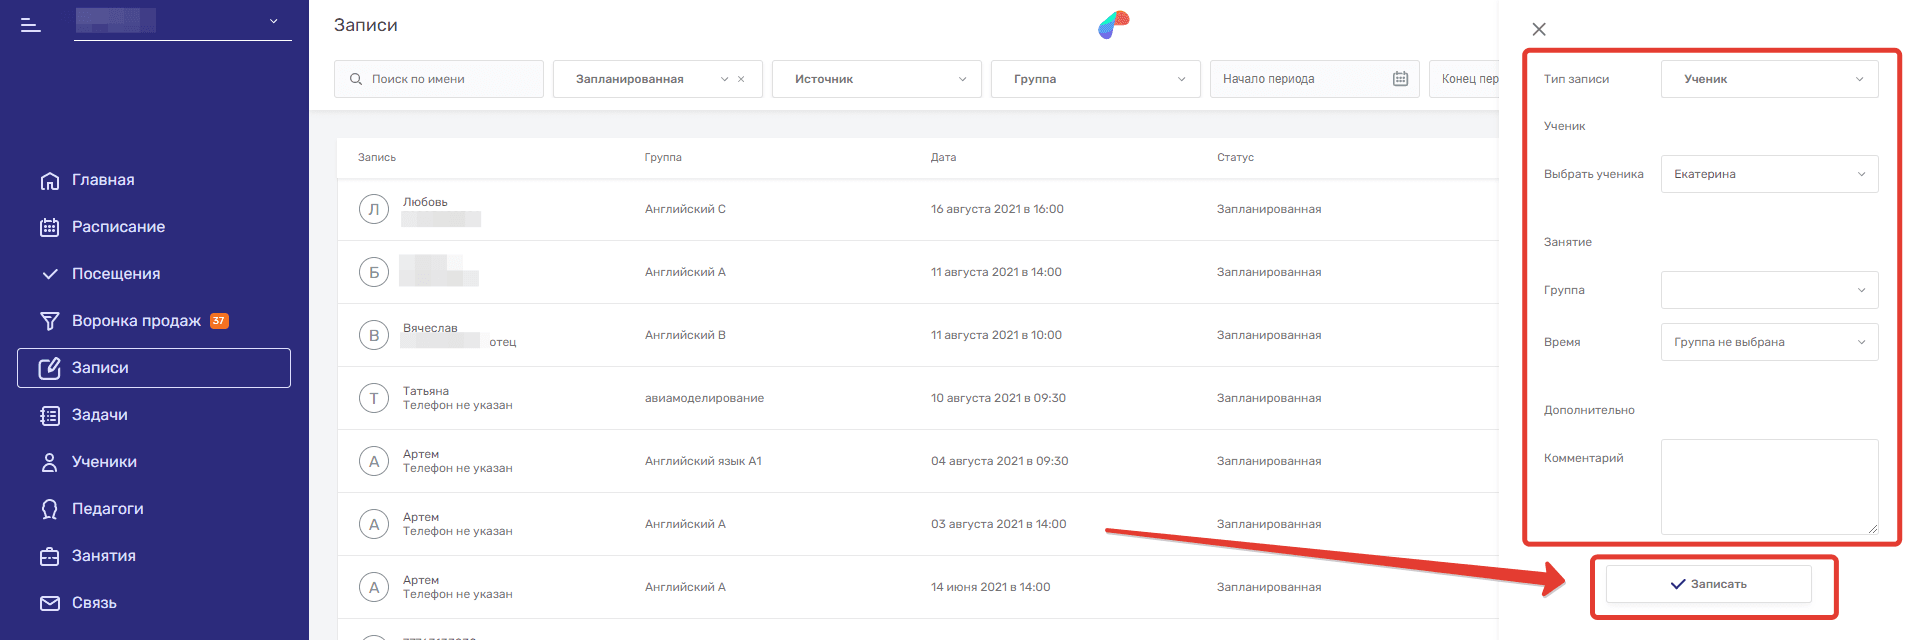Click the calendar icon in Начало периода
The image size is (1918, 640).
pyautogui.click(x=1400, y=79)
